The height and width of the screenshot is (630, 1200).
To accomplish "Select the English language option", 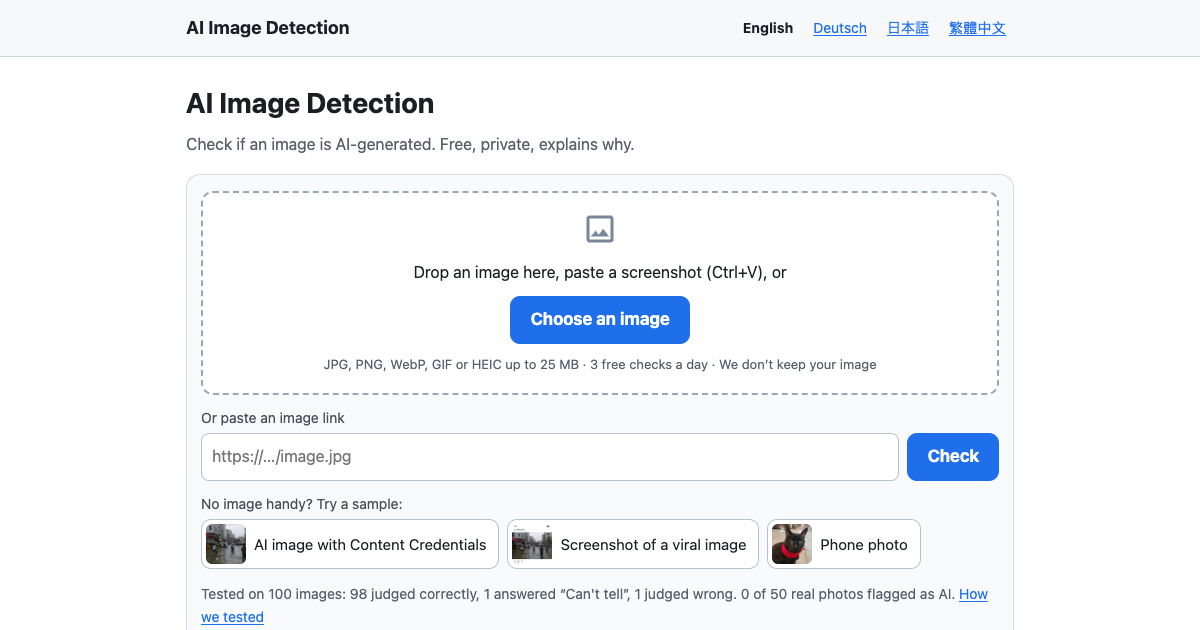I will coord(768,28).
